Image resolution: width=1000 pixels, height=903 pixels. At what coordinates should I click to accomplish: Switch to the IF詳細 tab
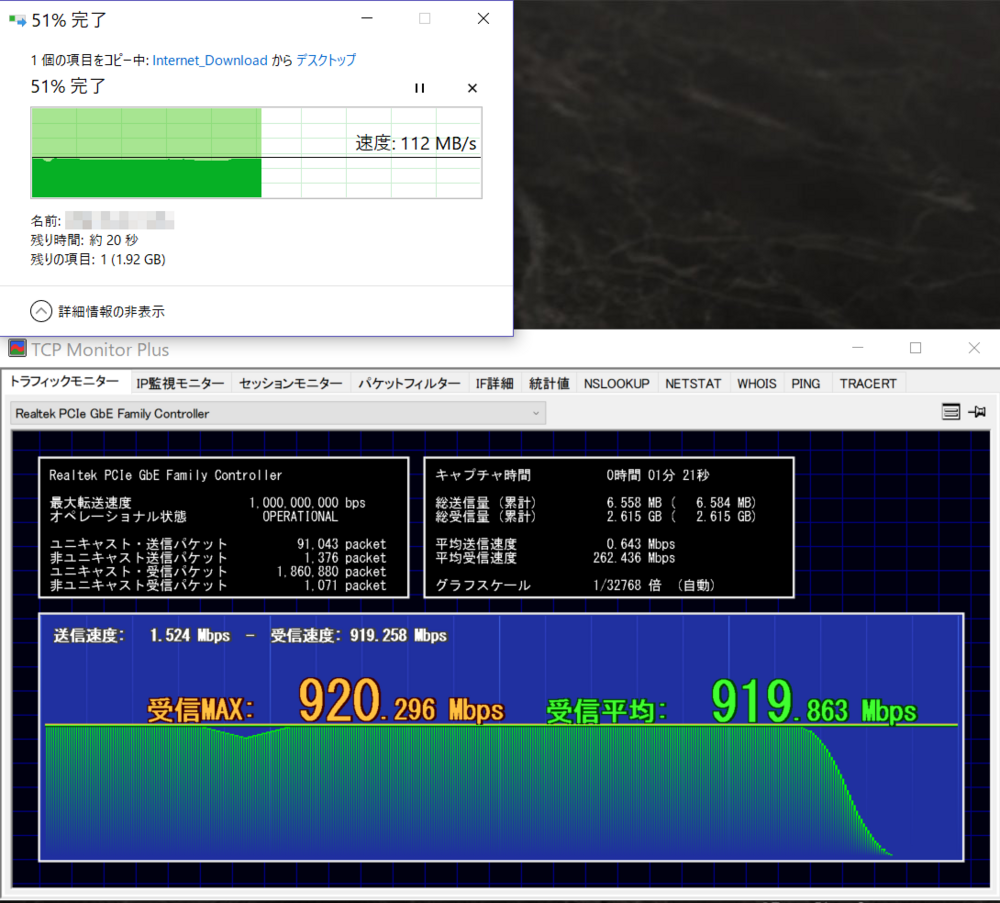pos(494,383)
